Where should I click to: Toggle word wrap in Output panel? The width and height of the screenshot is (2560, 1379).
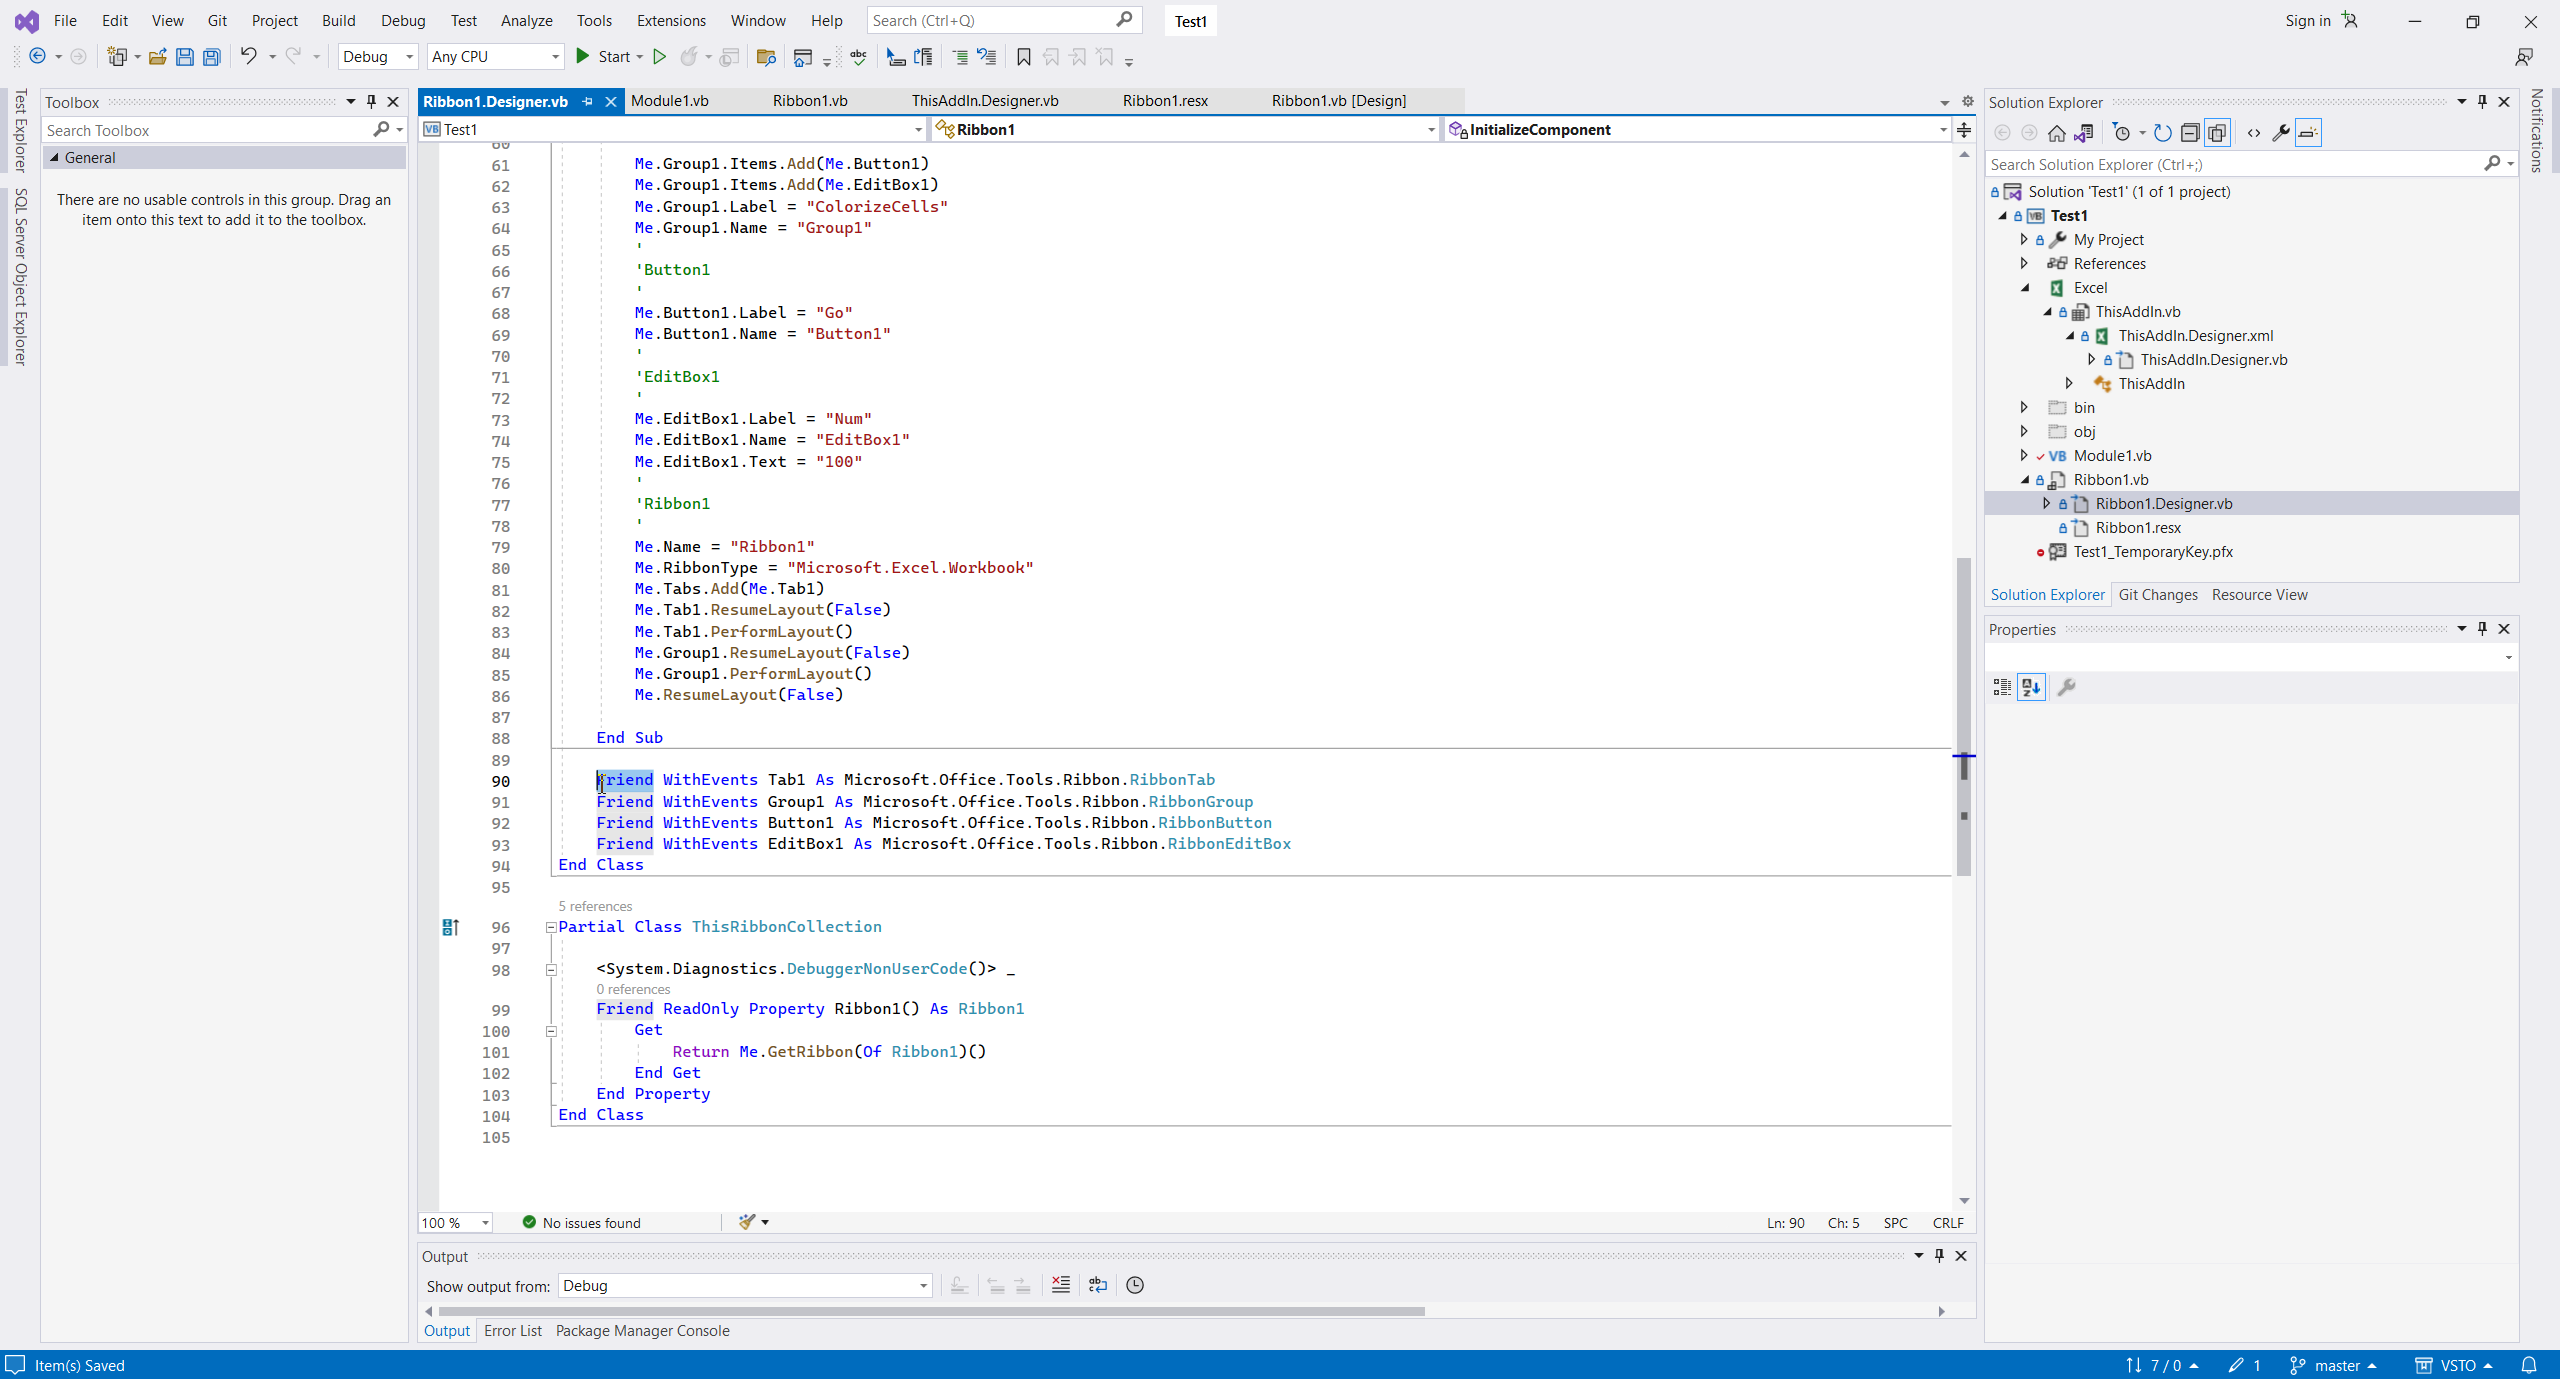(1098, 1285)
